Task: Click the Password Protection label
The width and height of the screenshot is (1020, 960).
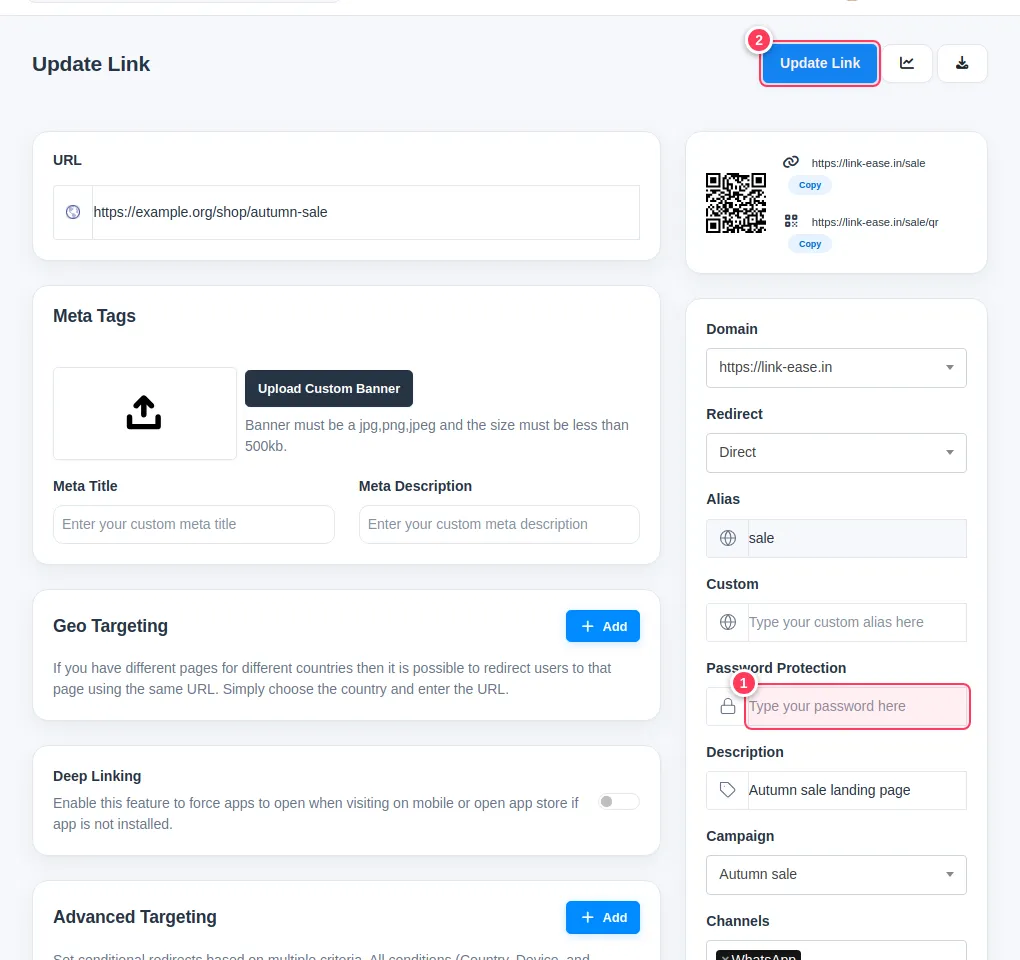Action: [x=776, y=668]
